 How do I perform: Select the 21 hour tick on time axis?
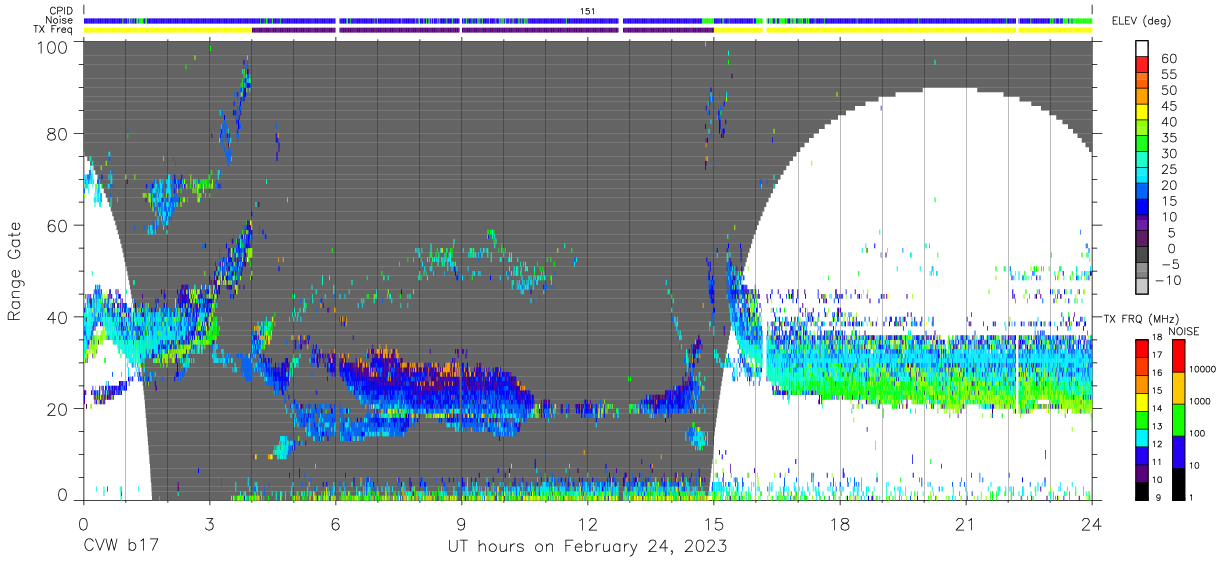point(966,524)
